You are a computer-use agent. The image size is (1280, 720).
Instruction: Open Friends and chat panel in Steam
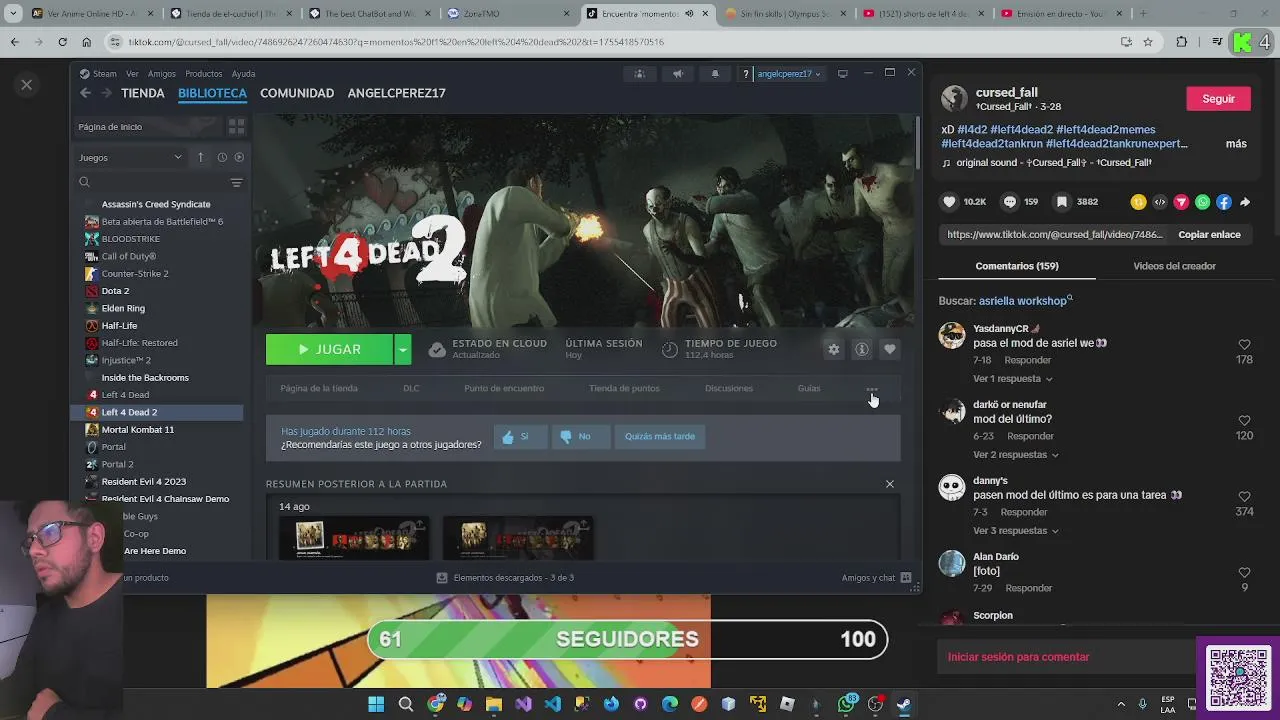point(876,578)
